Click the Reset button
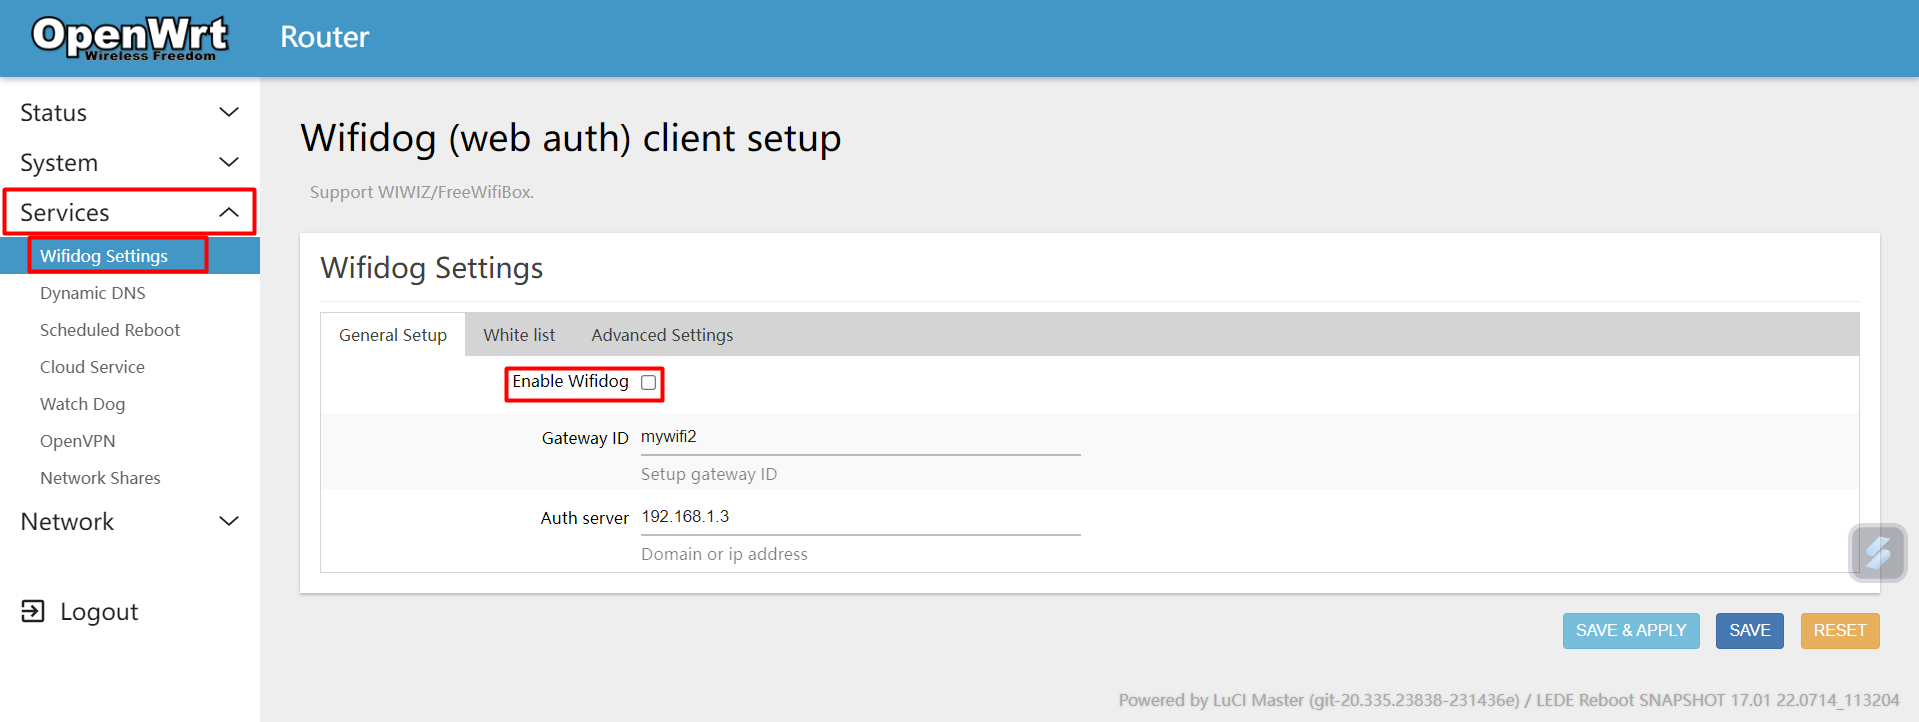Viewport: 1919px width, 722px height. (x=1840, y=630)
